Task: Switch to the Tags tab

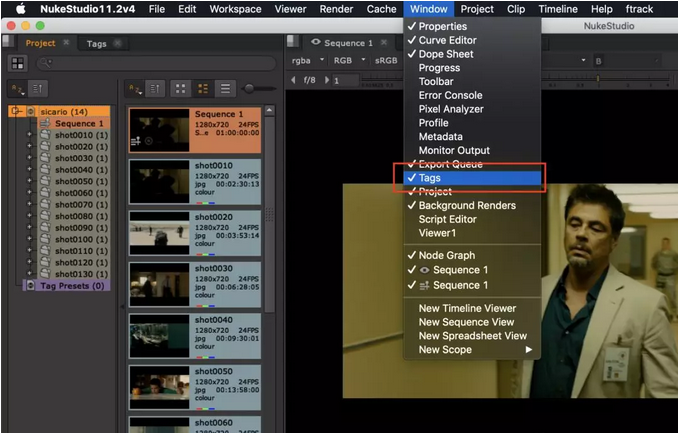Action: (97, 44)
